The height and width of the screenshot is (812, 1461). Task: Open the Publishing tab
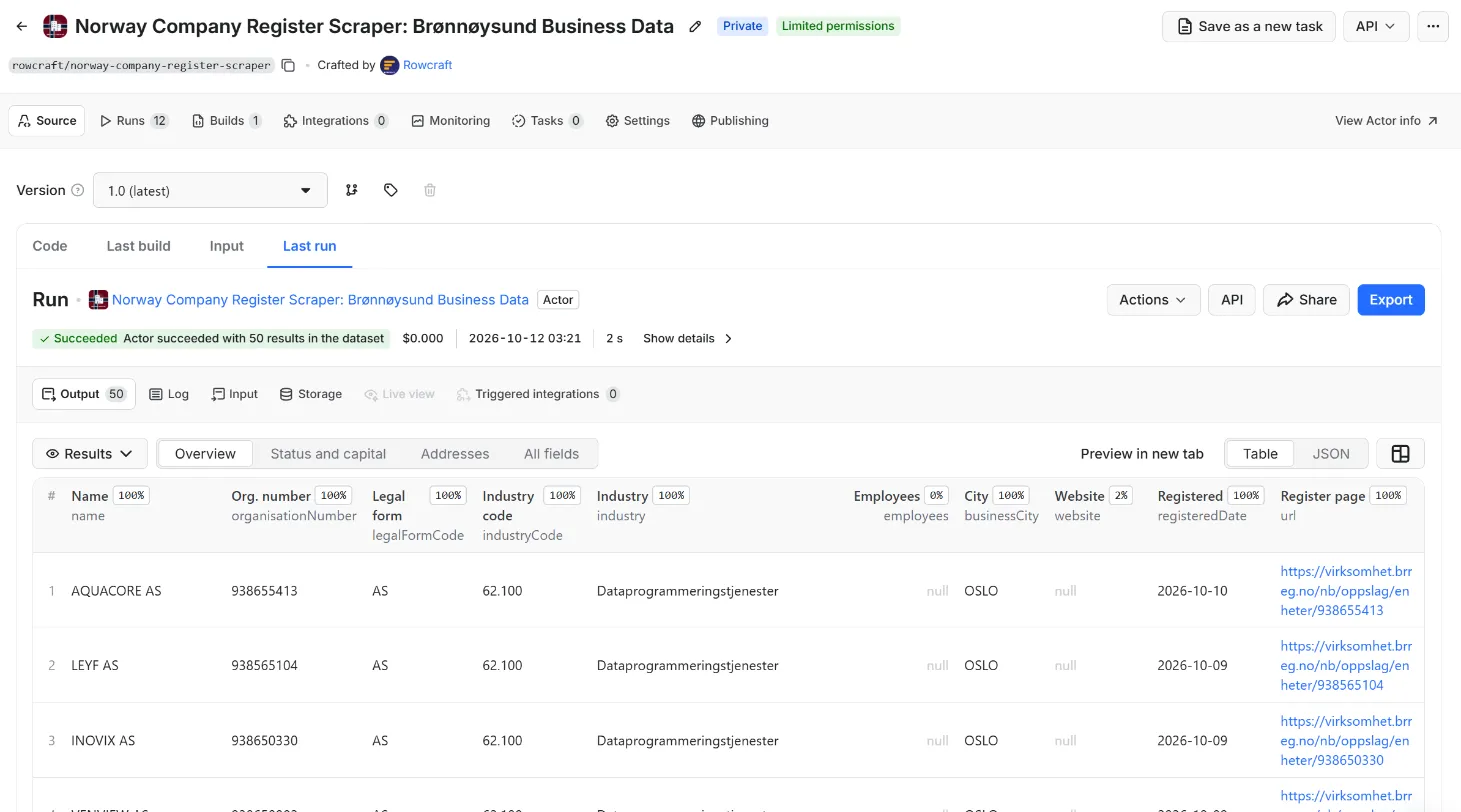pyautogui.click(x=730, y=121)
